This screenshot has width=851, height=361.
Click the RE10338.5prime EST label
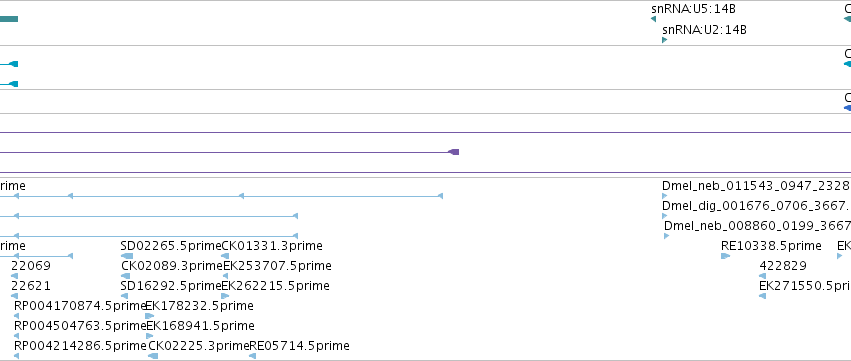pos(771,246)
